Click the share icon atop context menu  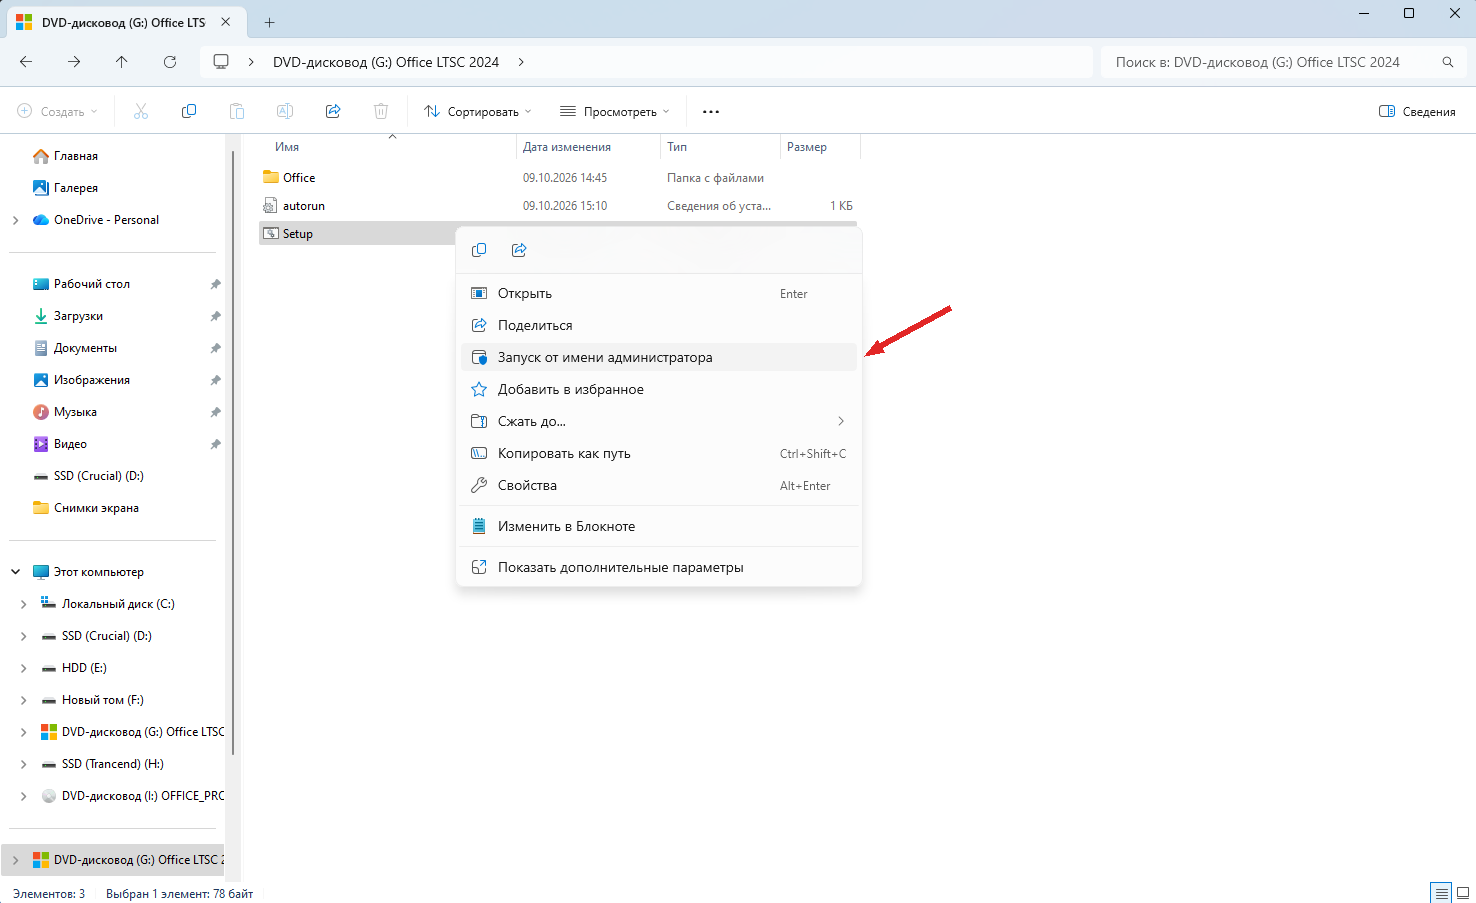pos(519,250)
